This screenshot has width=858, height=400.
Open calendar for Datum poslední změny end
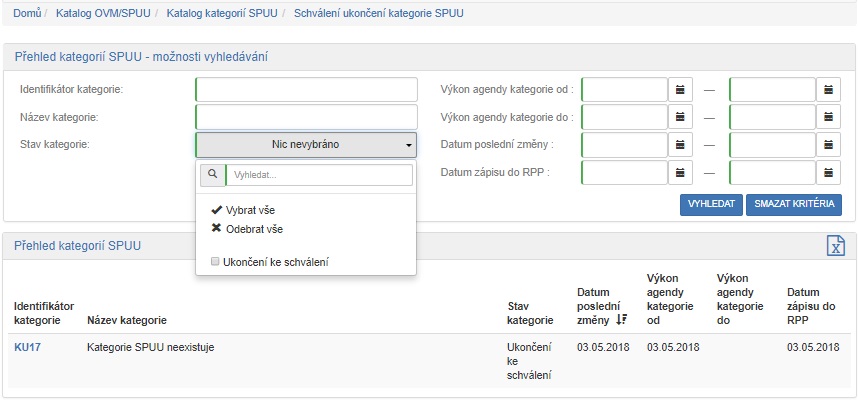pos(829,145)
